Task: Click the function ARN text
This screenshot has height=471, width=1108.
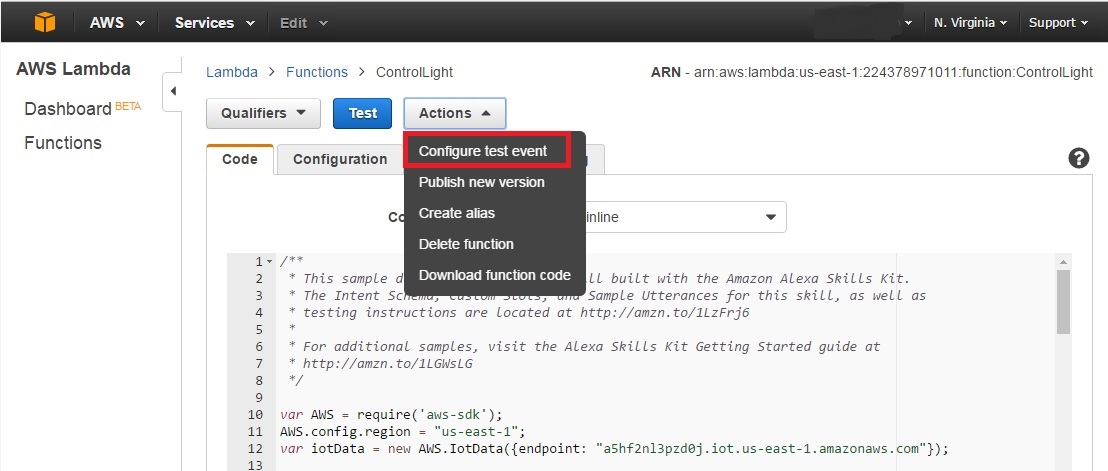Action: [x=871, y=72]
